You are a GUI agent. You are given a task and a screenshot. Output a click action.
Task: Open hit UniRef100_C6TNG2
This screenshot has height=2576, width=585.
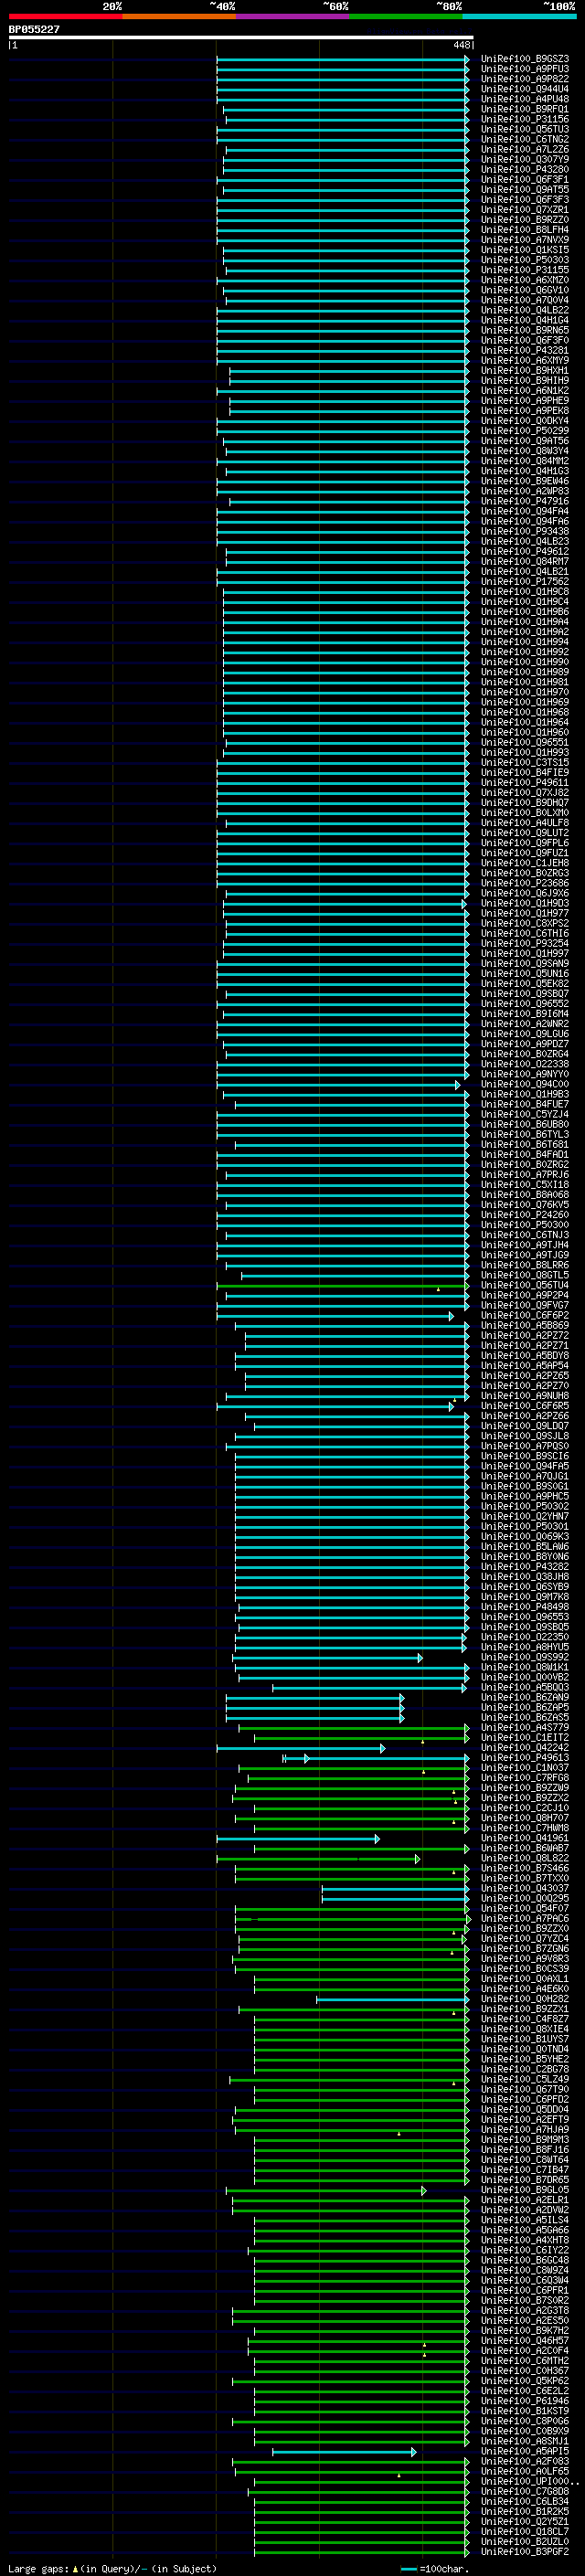[524, 139]
